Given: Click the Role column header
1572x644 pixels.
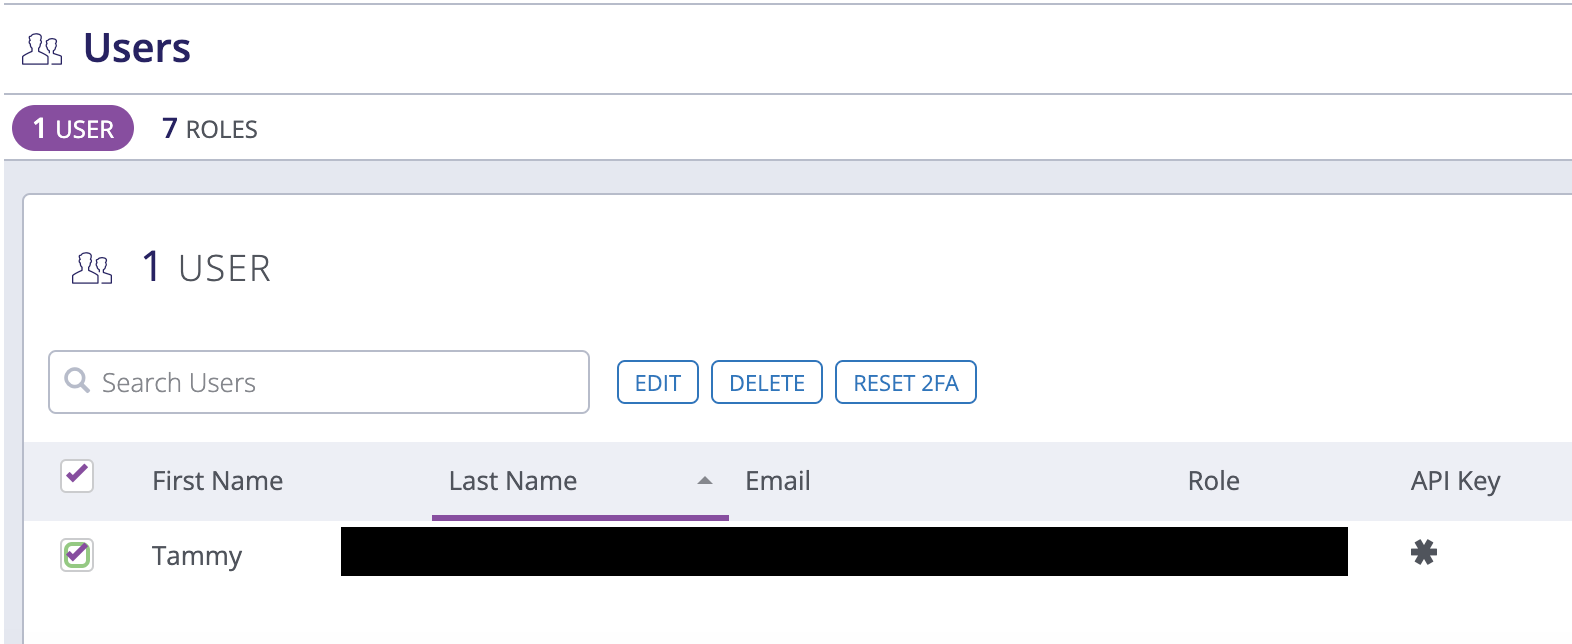Looking at the screenshot, I should click(x=1213, y=481).
